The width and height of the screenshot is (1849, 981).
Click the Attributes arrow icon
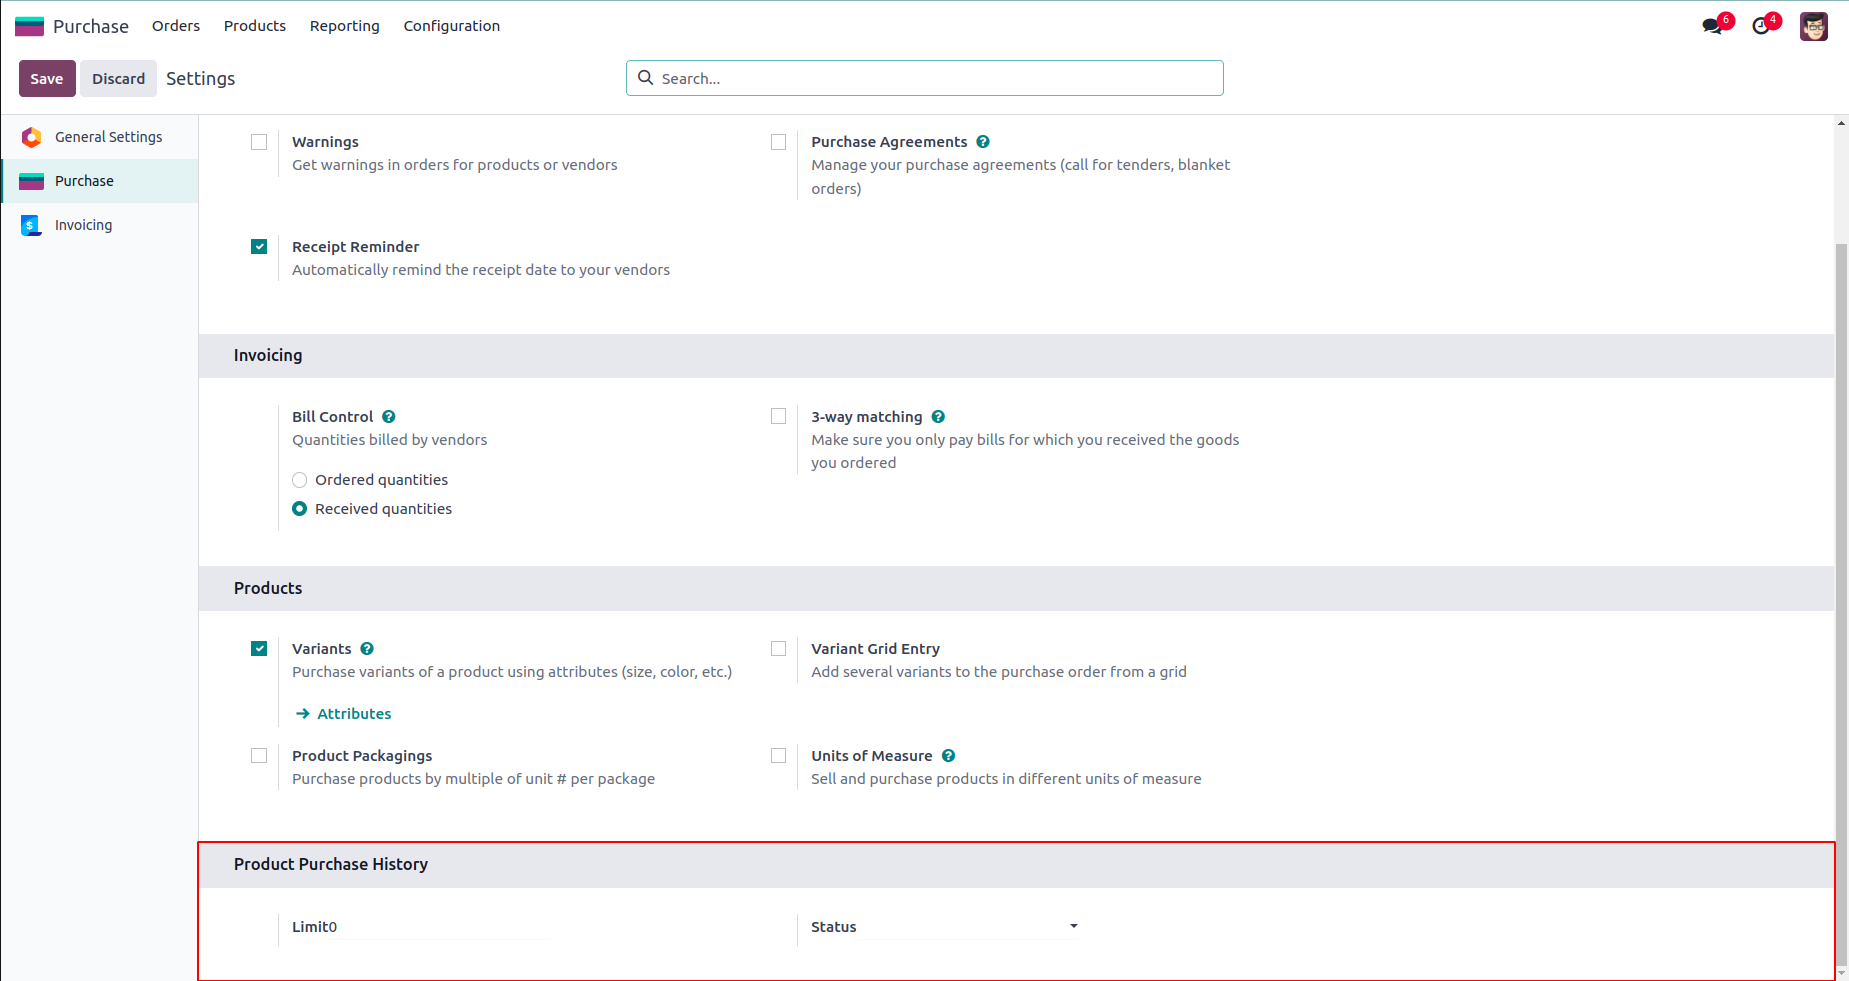[x=303, y=714]
